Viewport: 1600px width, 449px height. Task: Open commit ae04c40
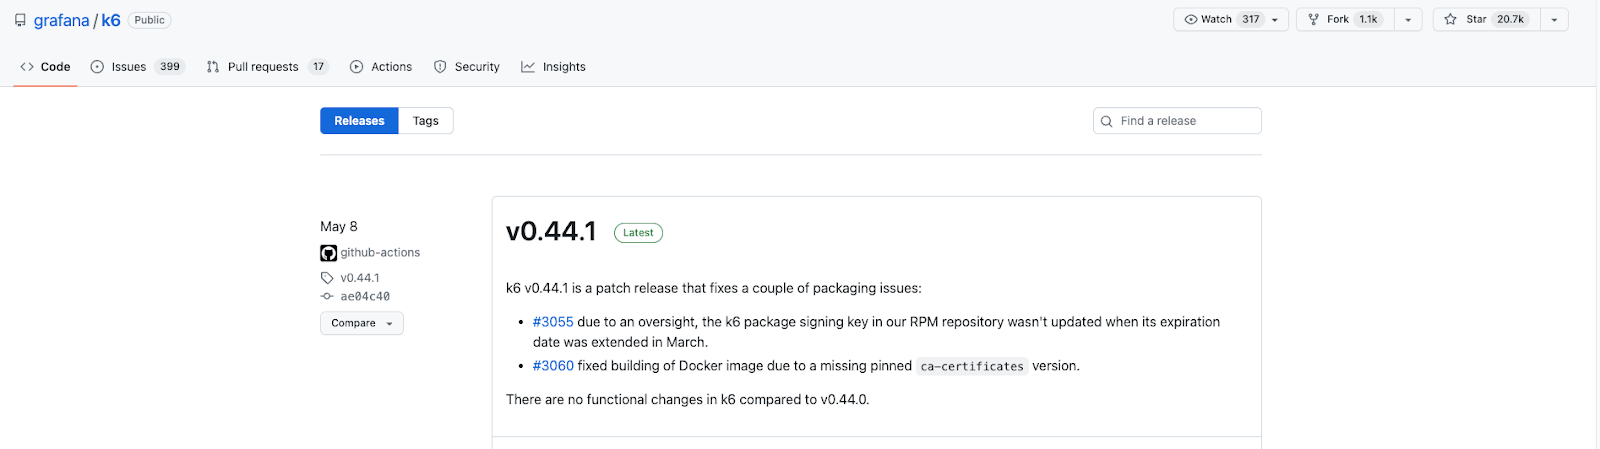365,297
